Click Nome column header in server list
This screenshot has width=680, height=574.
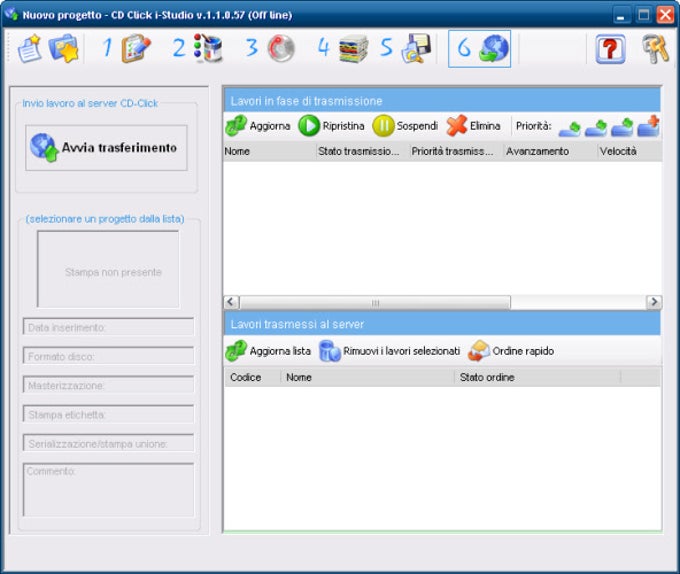coord(367,378)
